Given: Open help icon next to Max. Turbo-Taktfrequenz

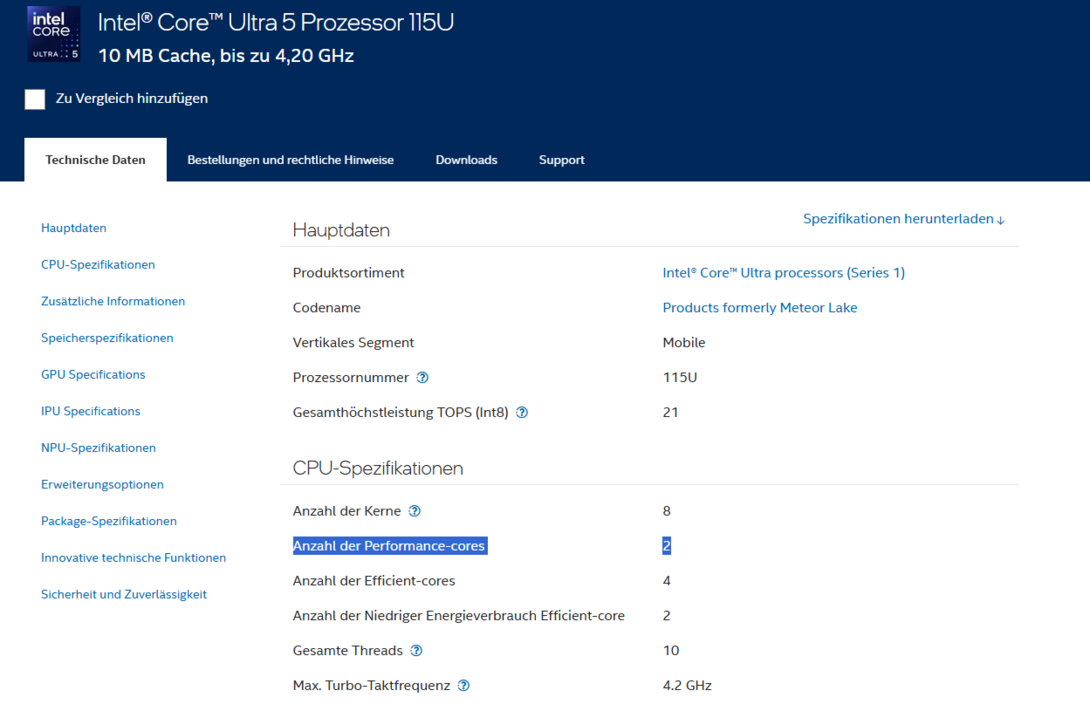Looking at the screenshot, I should tap(464, 685).
